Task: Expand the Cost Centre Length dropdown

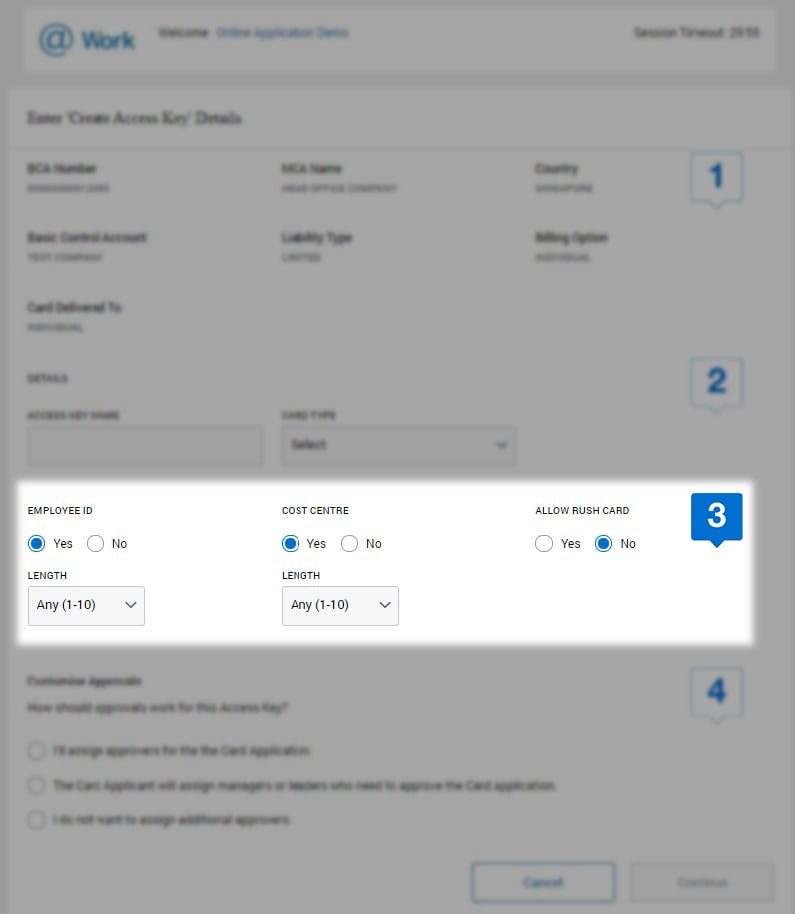Action: (340, 605)
